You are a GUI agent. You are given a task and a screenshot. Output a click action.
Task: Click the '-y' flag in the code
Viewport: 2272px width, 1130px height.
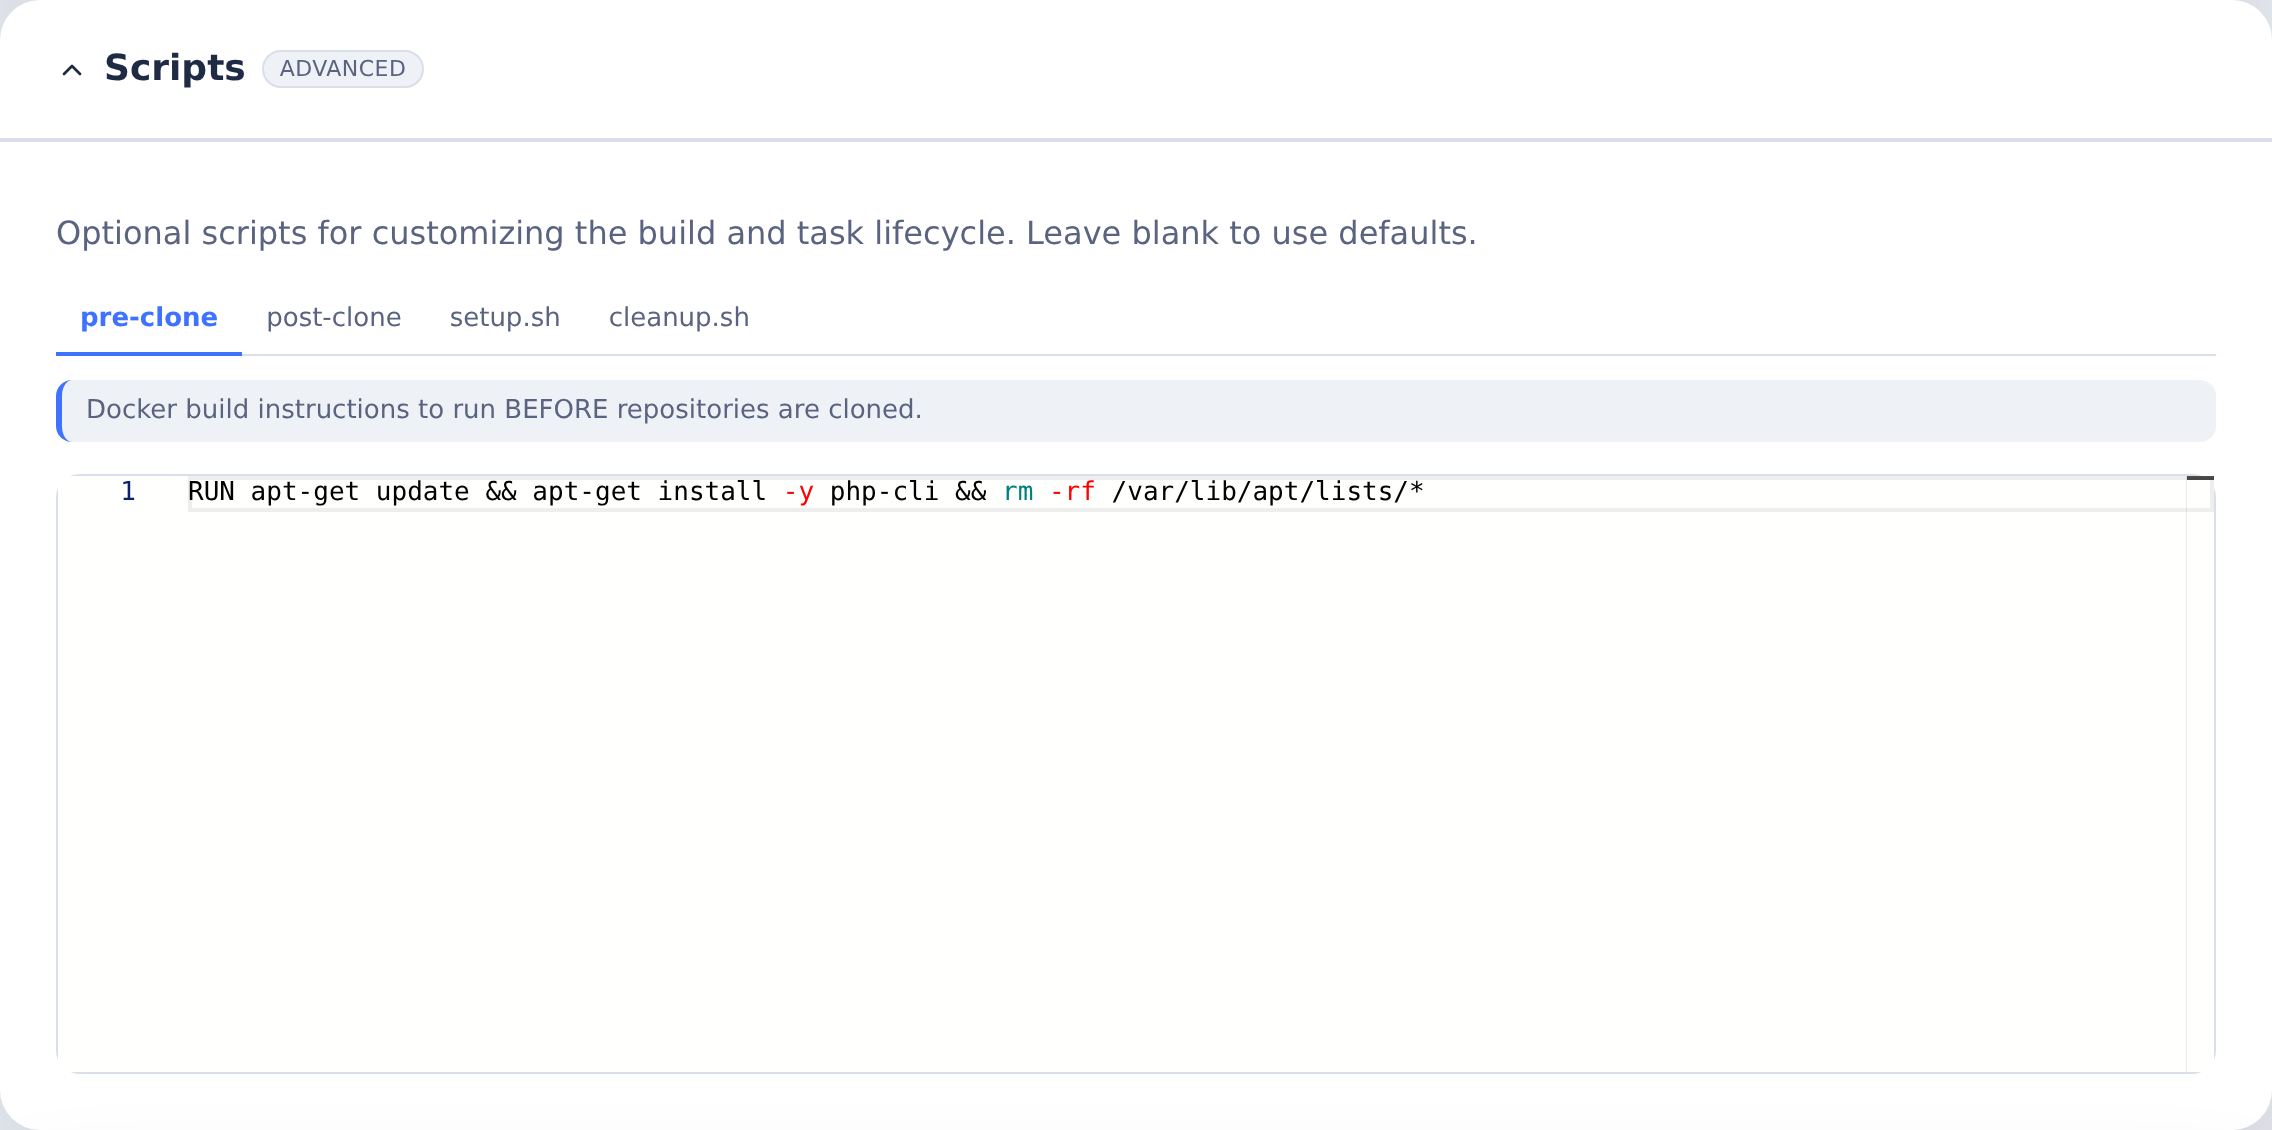[x=799, y=492]
